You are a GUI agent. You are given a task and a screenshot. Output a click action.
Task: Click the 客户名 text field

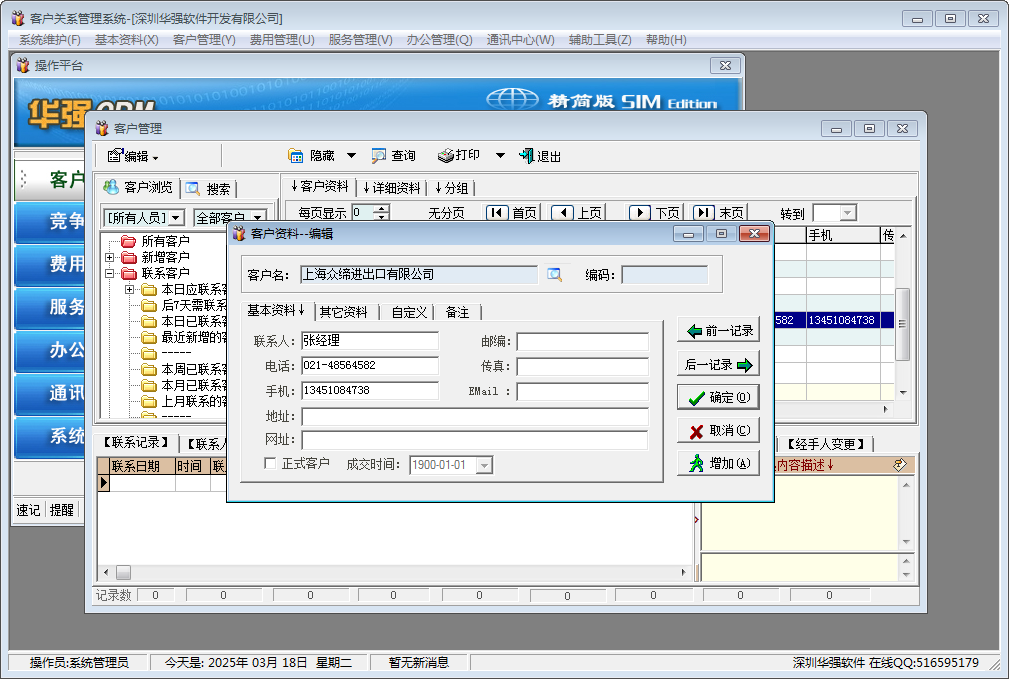pos(419,275)
